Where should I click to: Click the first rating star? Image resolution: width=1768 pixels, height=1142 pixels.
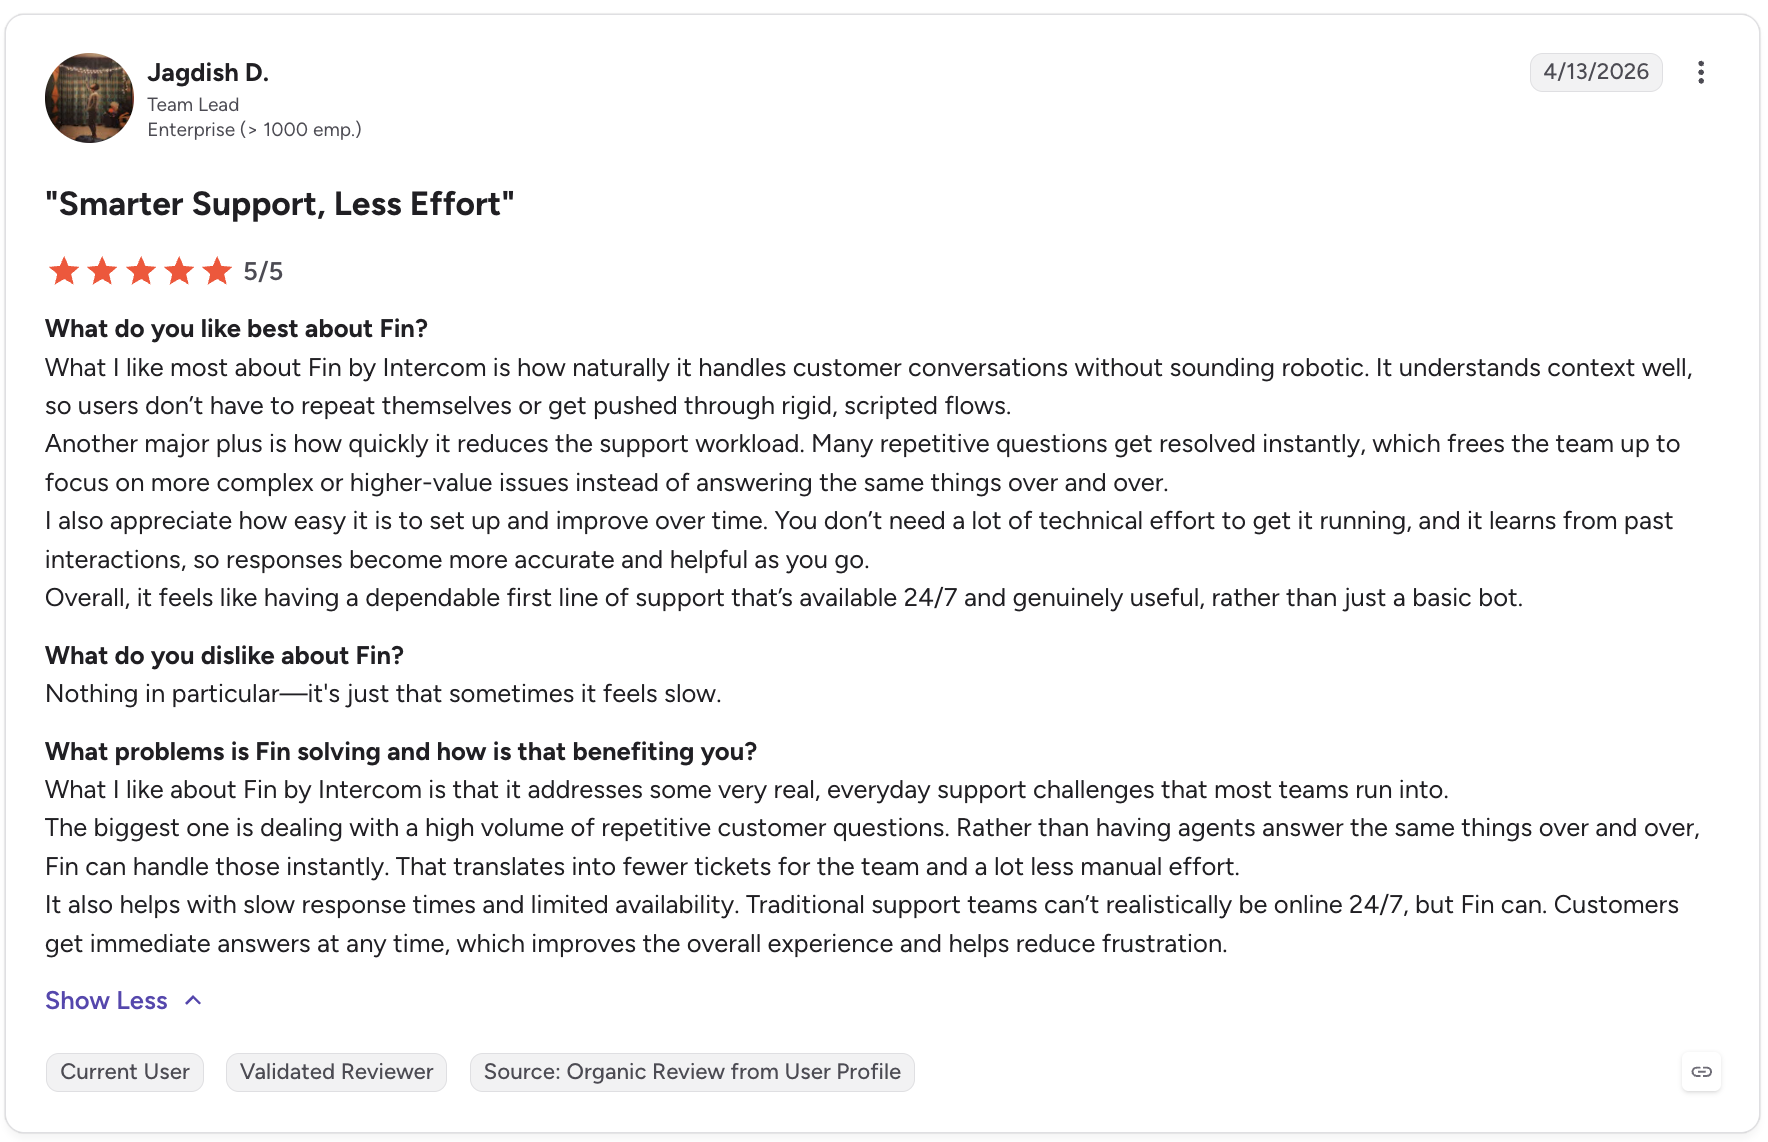[64, 271]
